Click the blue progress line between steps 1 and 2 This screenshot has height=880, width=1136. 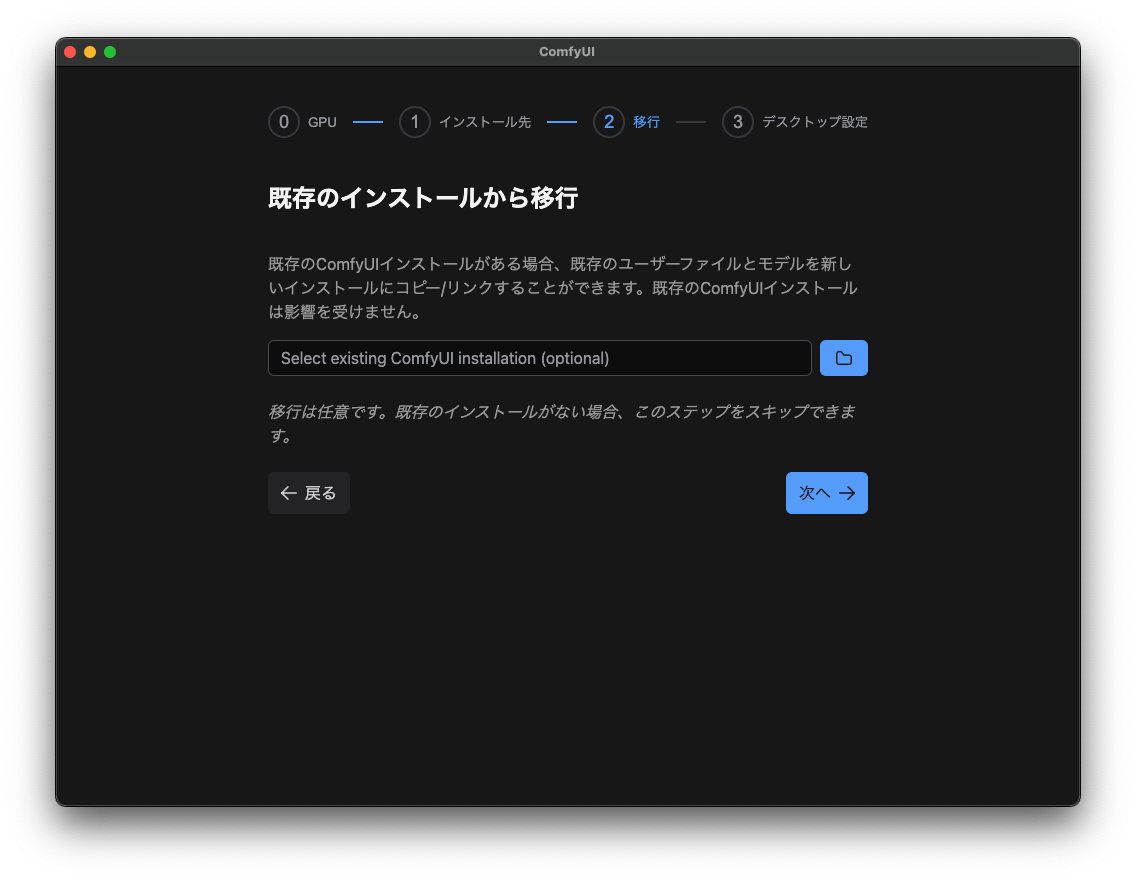561,121
